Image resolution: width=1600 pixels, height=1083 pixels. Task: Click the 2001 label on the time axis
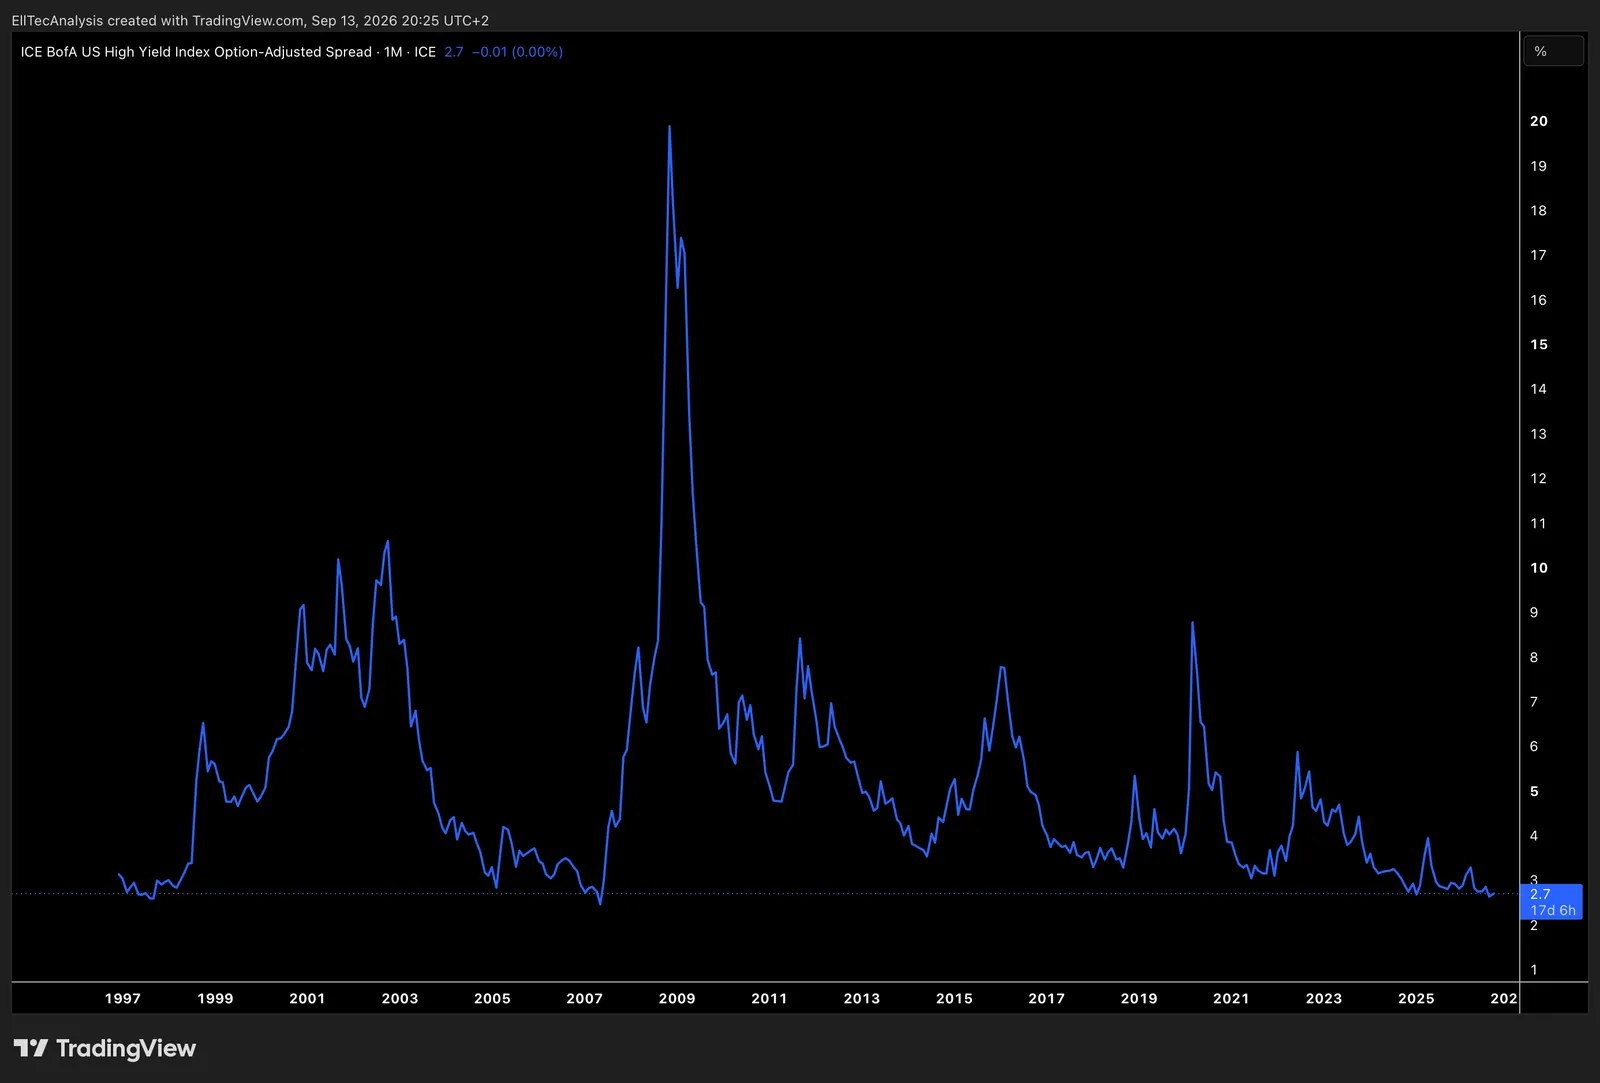pyautogui.click(x=307, y=998)
